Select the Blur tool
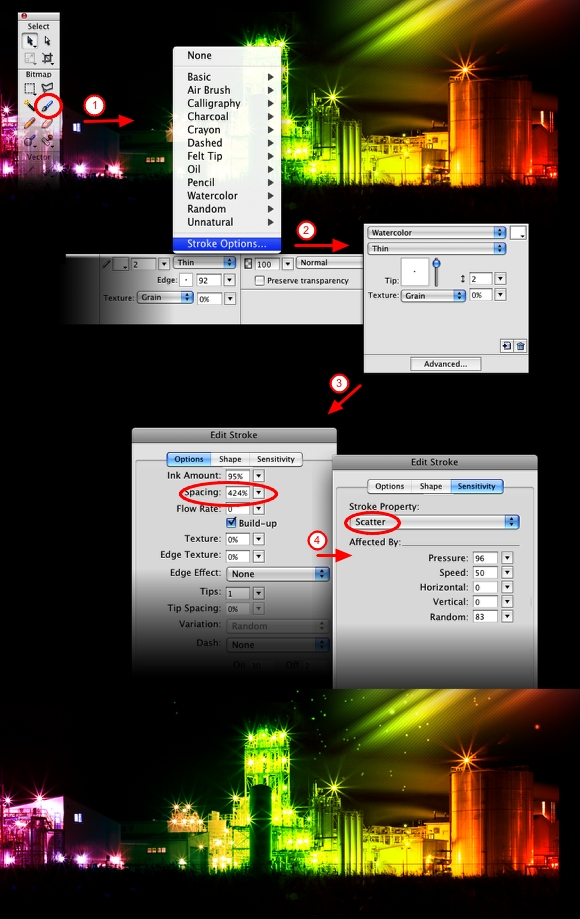Screen dimensions: 580x919 (29, 141)
